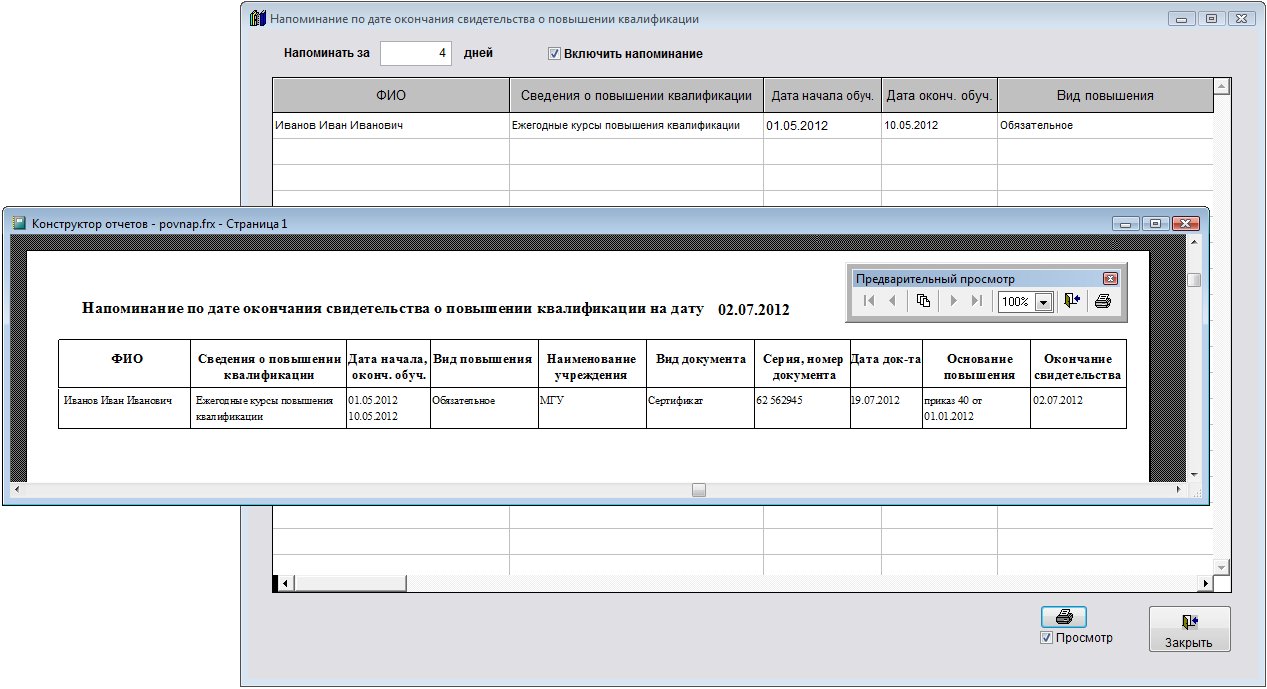This screenshot has height=689, width=1267.
Task: Go to first page in preview toolbar
Action: click(x=870, y=301)
